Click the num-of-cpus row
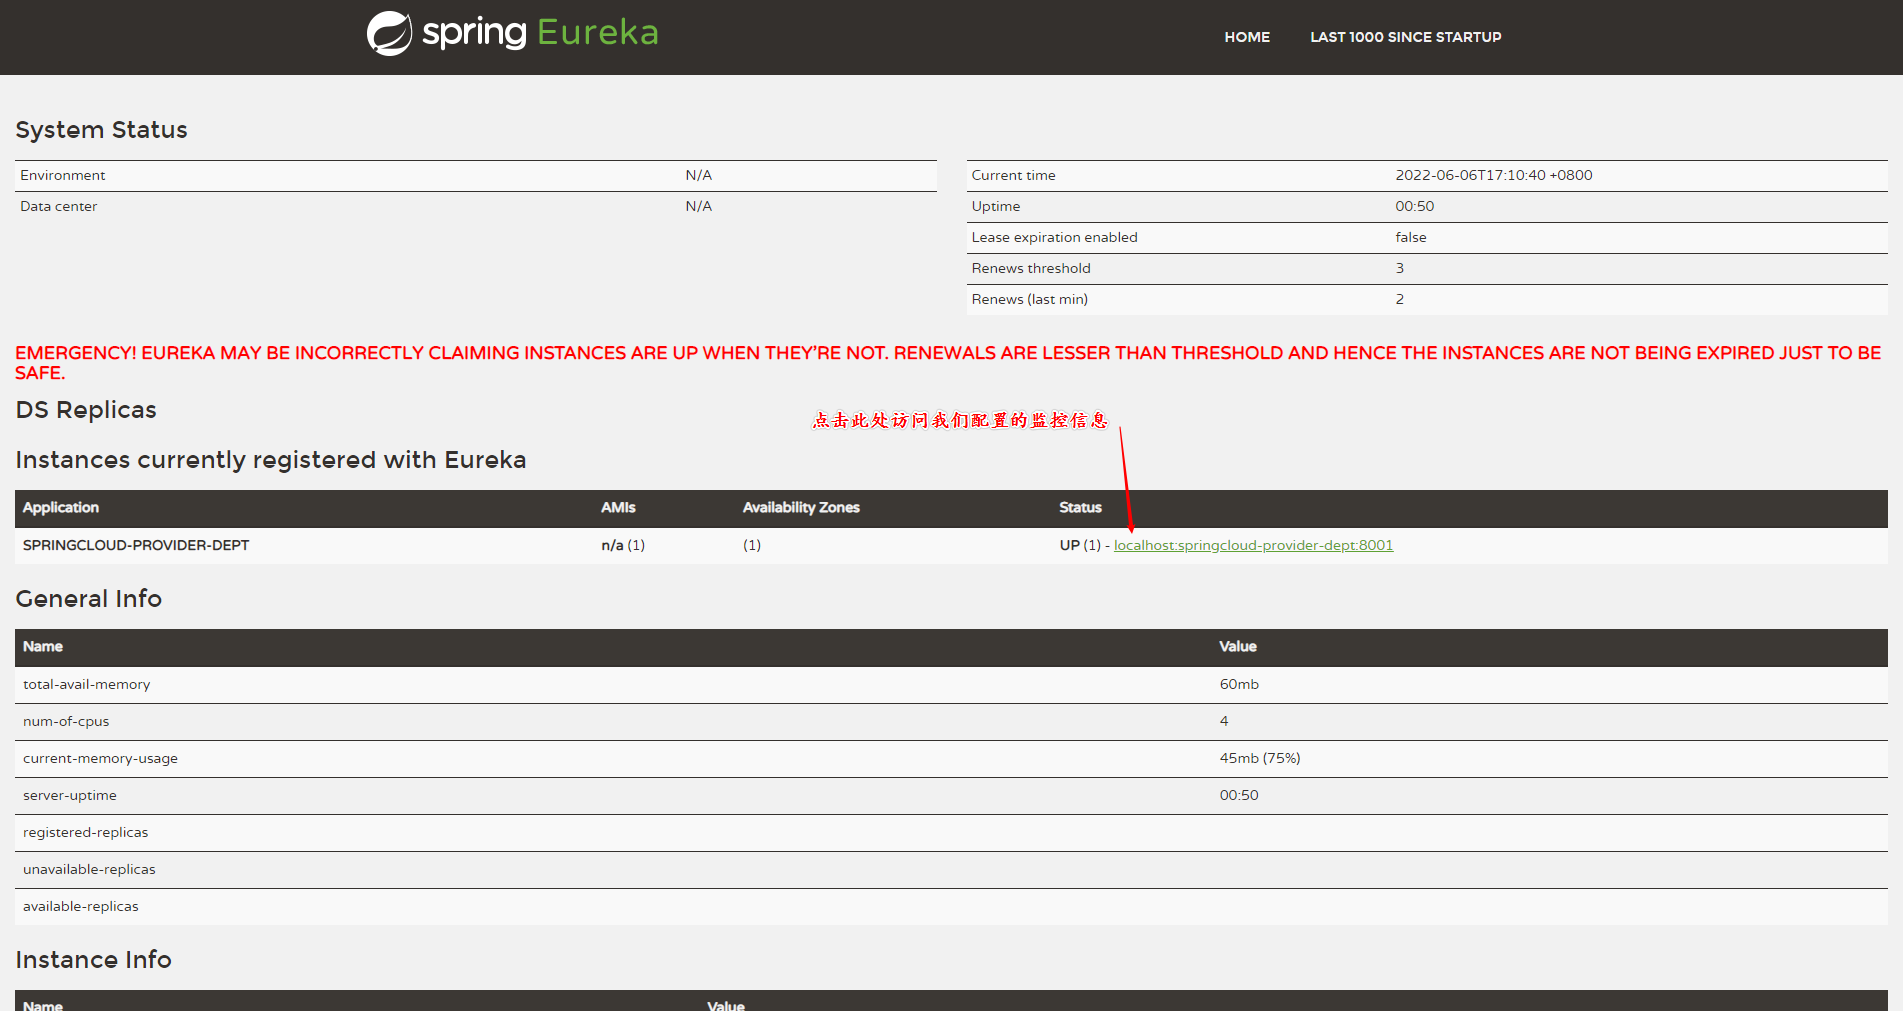Screen dimensions: 1903x1011 (66, 721)
